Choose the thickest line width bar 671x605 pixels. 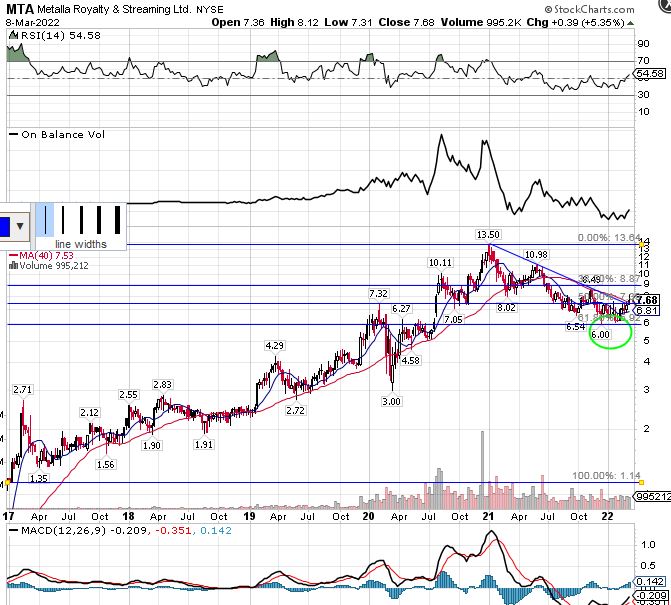(x=117, y=220)
